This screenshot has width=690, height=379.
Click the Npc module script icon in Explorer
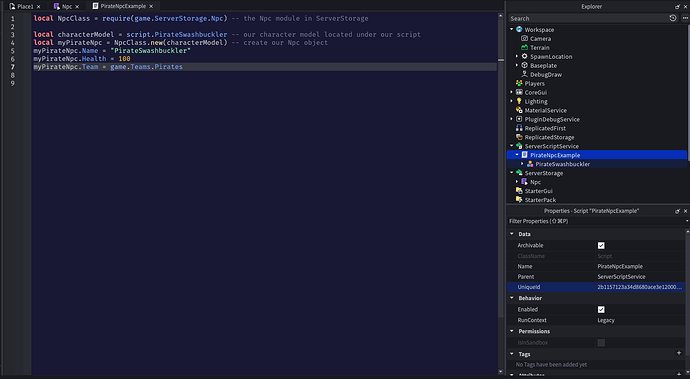click(525, 182)
